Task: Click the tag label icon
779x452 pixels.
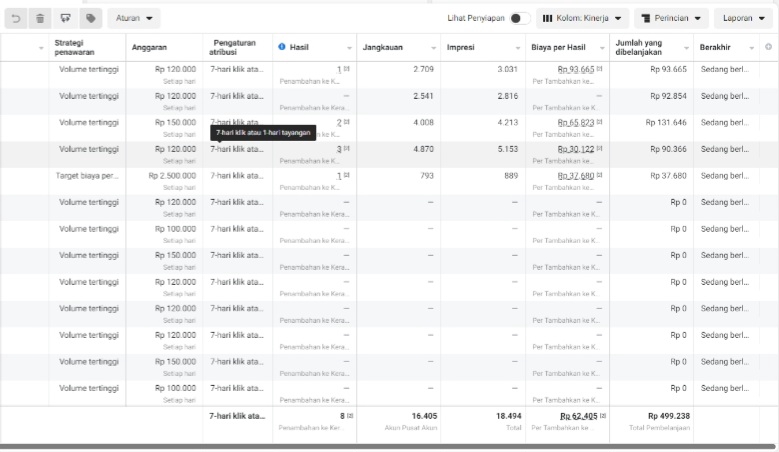Action: (x=90, y=18)
